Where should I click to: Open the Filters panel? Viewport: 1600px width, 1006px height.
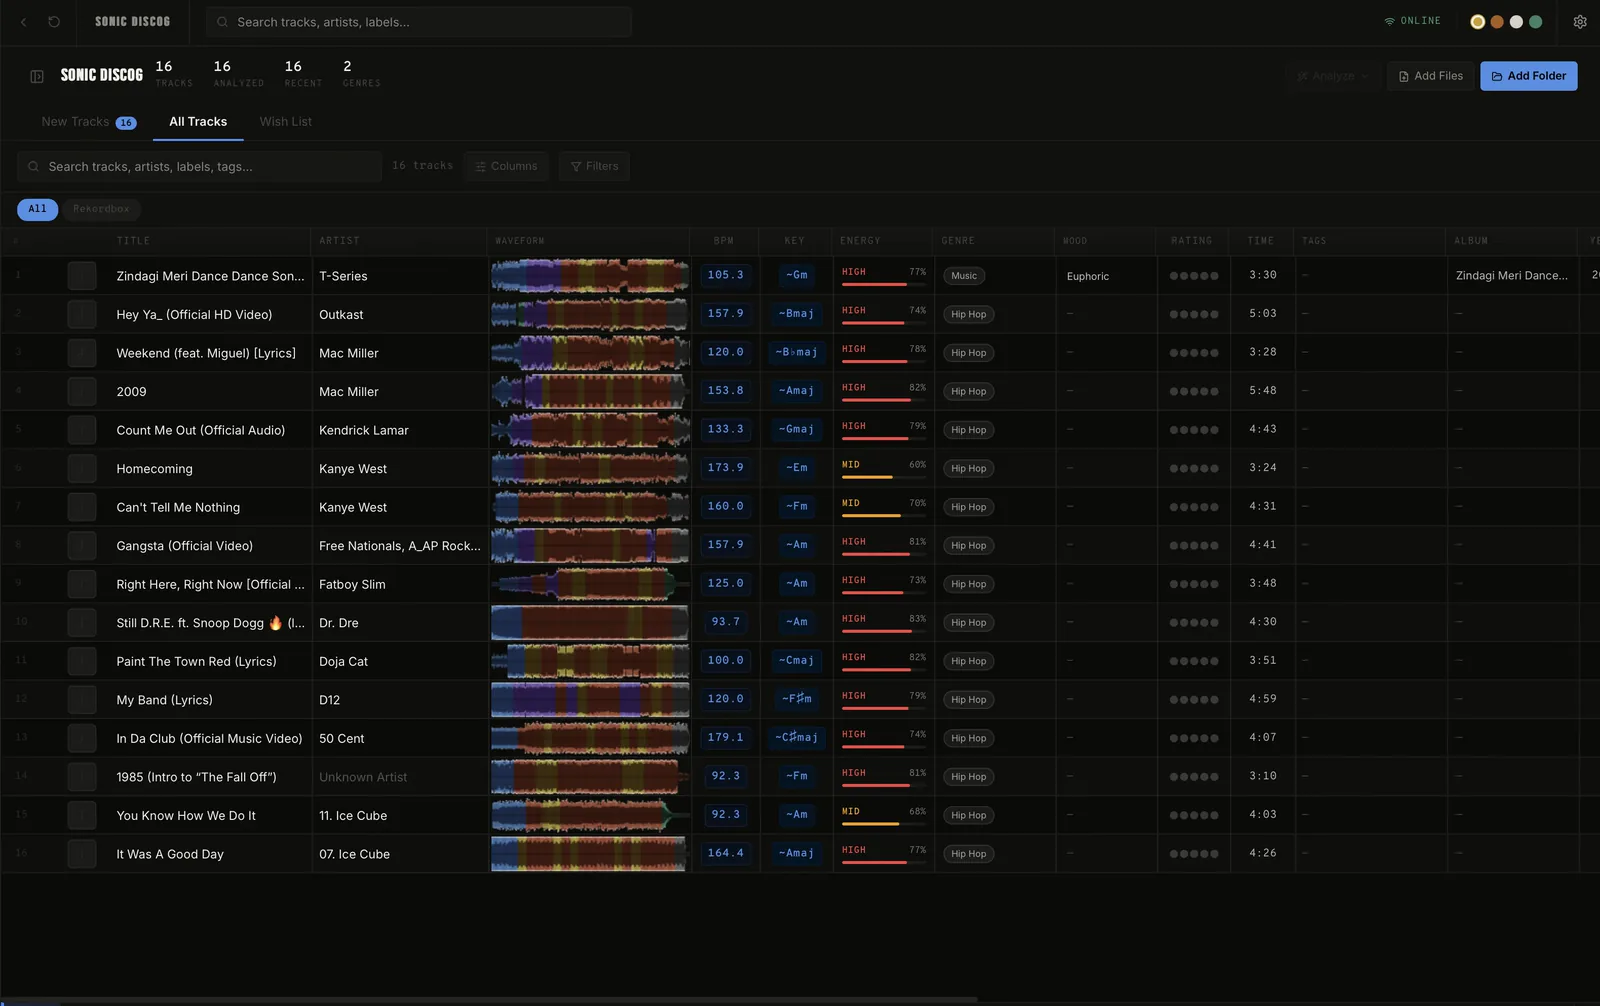(594, 167)
